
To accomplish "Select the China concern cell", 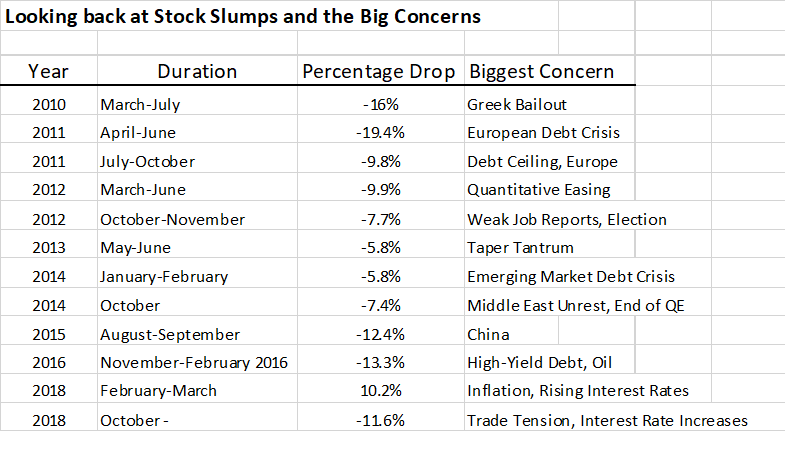I will pos(488,334).
